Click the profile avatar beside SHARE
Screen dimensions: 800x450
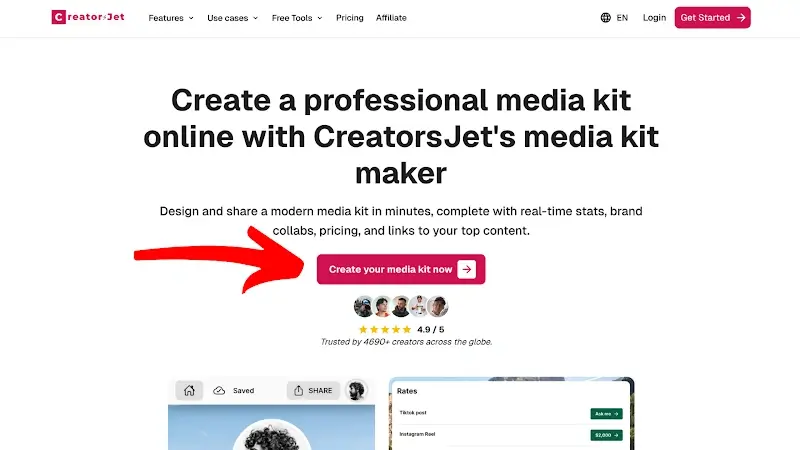pos(355,391)
